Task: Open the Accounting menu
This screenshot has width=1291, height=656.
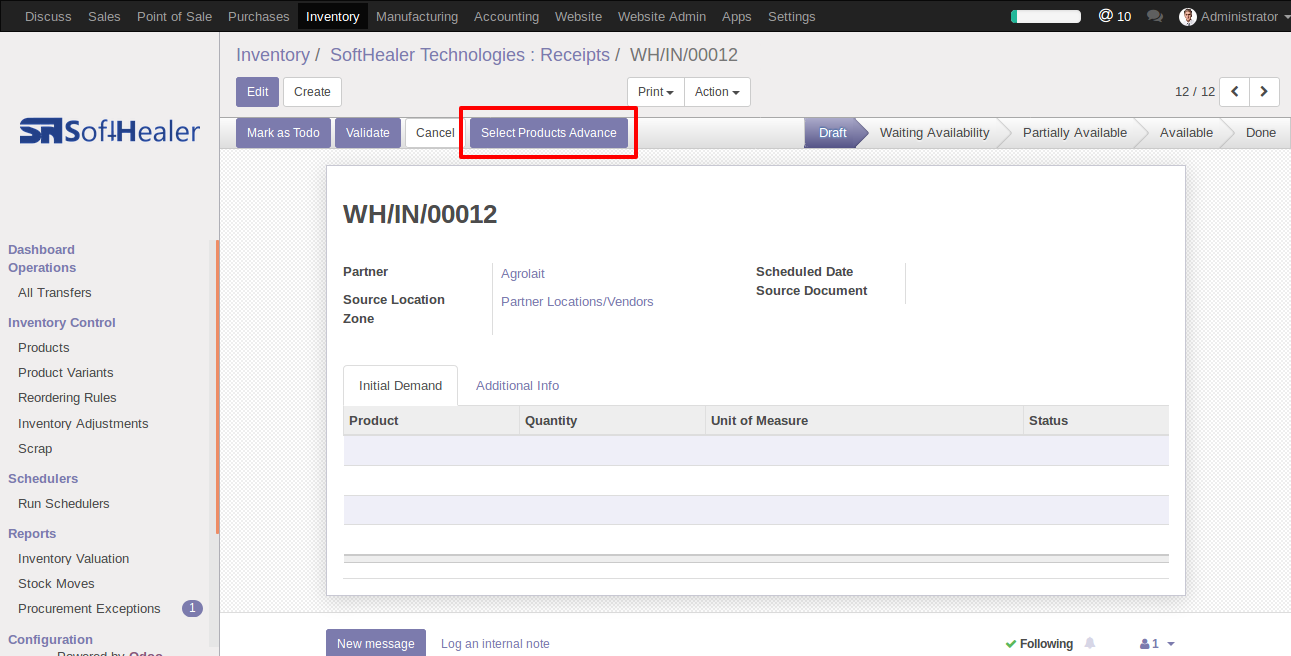Action: pos(506,16)
